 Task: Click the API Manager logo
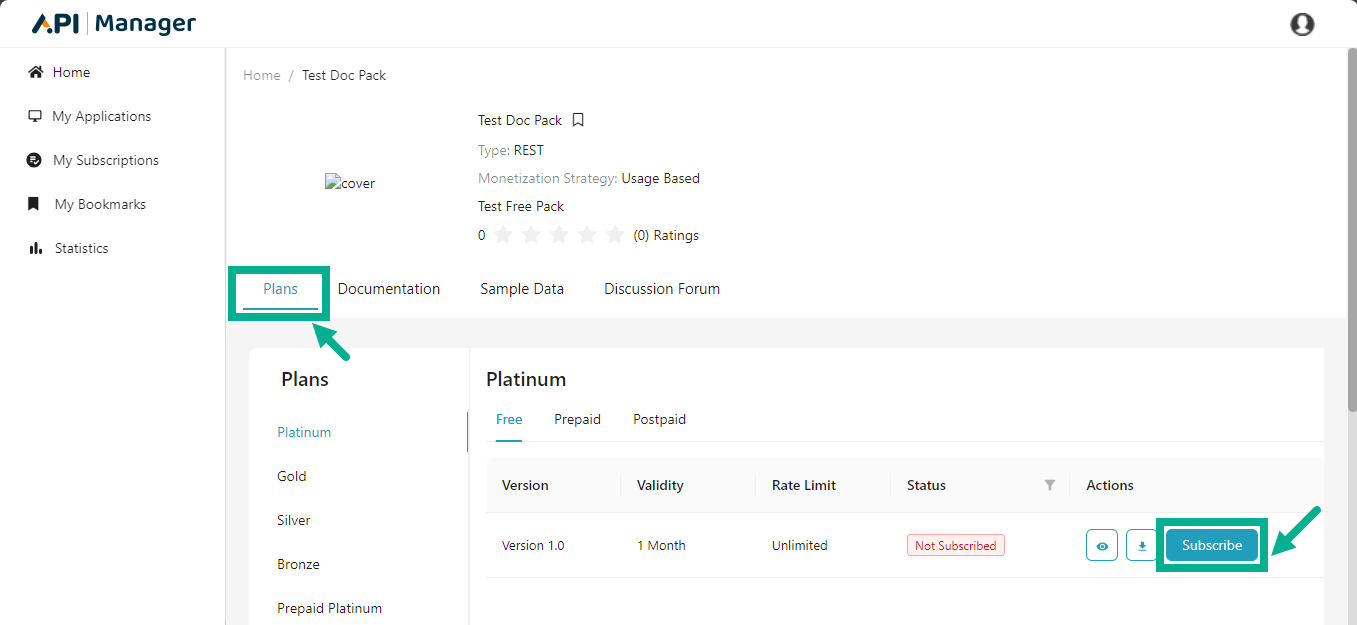[x=114, y=24]
